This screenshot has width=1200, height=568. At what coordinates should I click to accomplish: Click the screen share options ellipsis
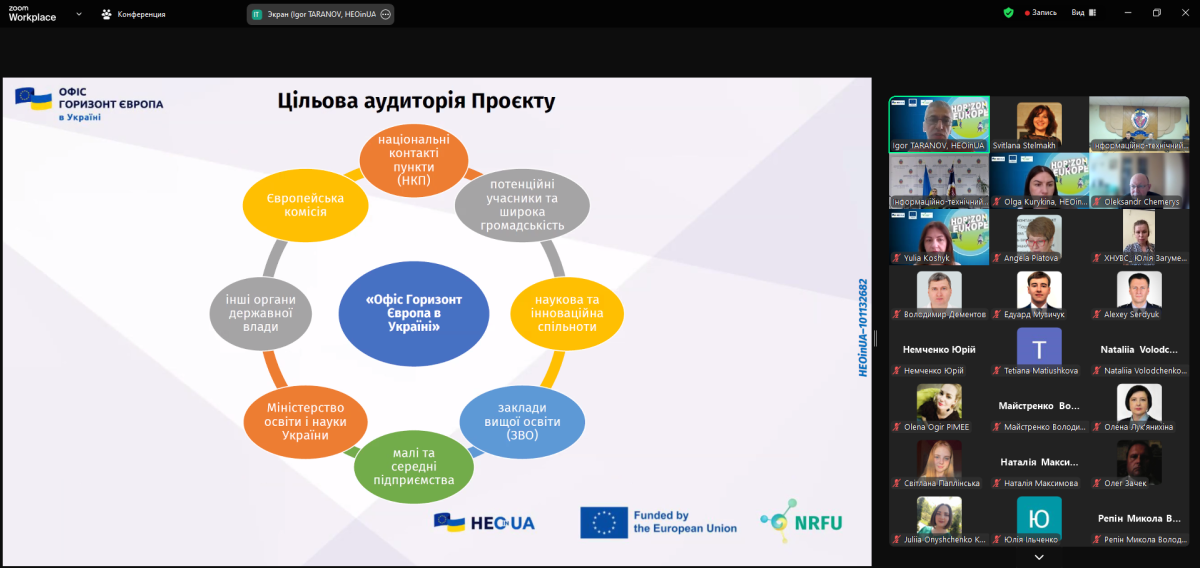(x=386, y=14)
